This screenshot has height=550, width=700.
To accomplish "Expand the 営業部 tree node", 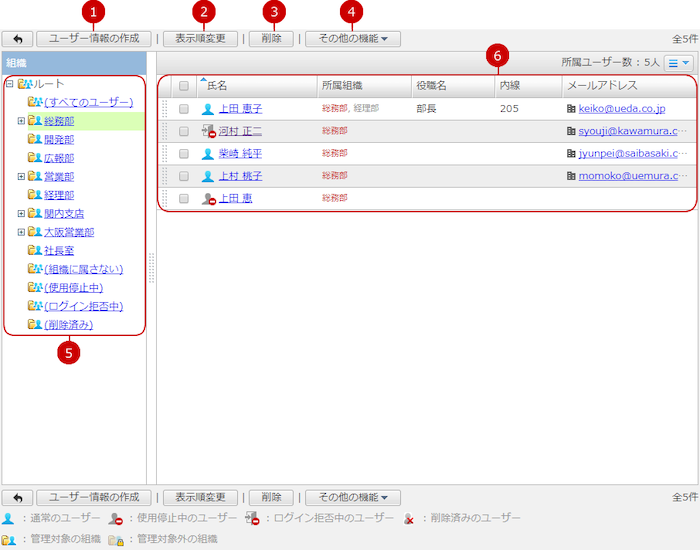I will click(x=21, y=177).
